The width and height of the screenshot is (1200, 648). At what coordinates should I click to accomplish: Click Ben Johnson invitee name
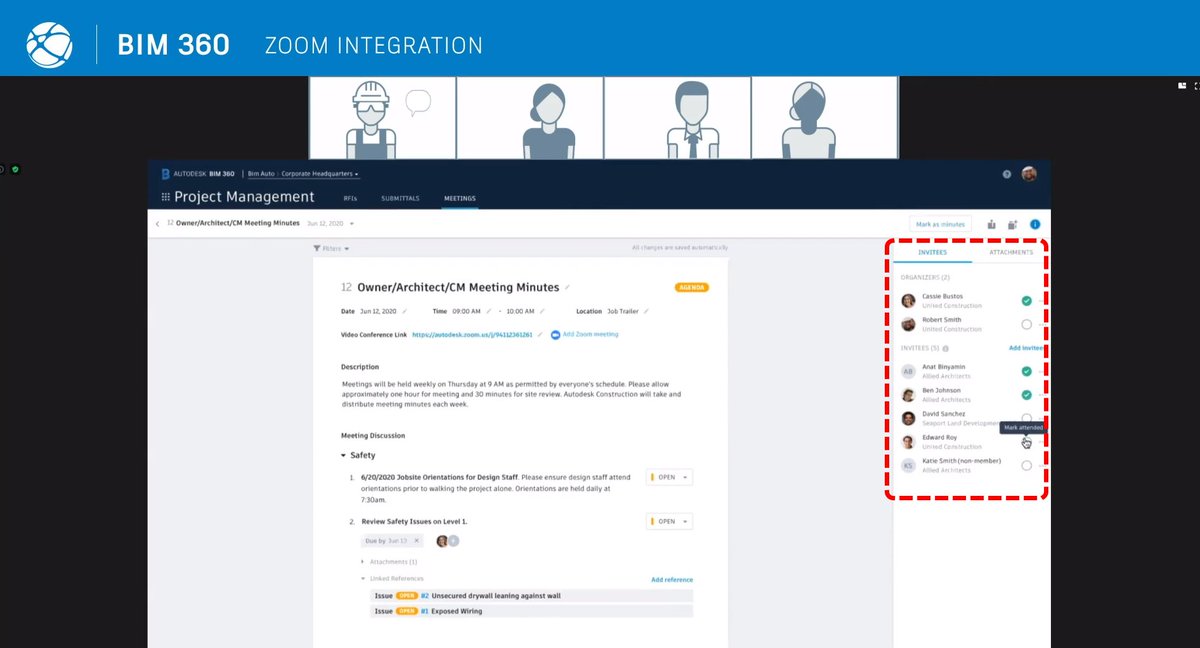(x=942, y=391)
